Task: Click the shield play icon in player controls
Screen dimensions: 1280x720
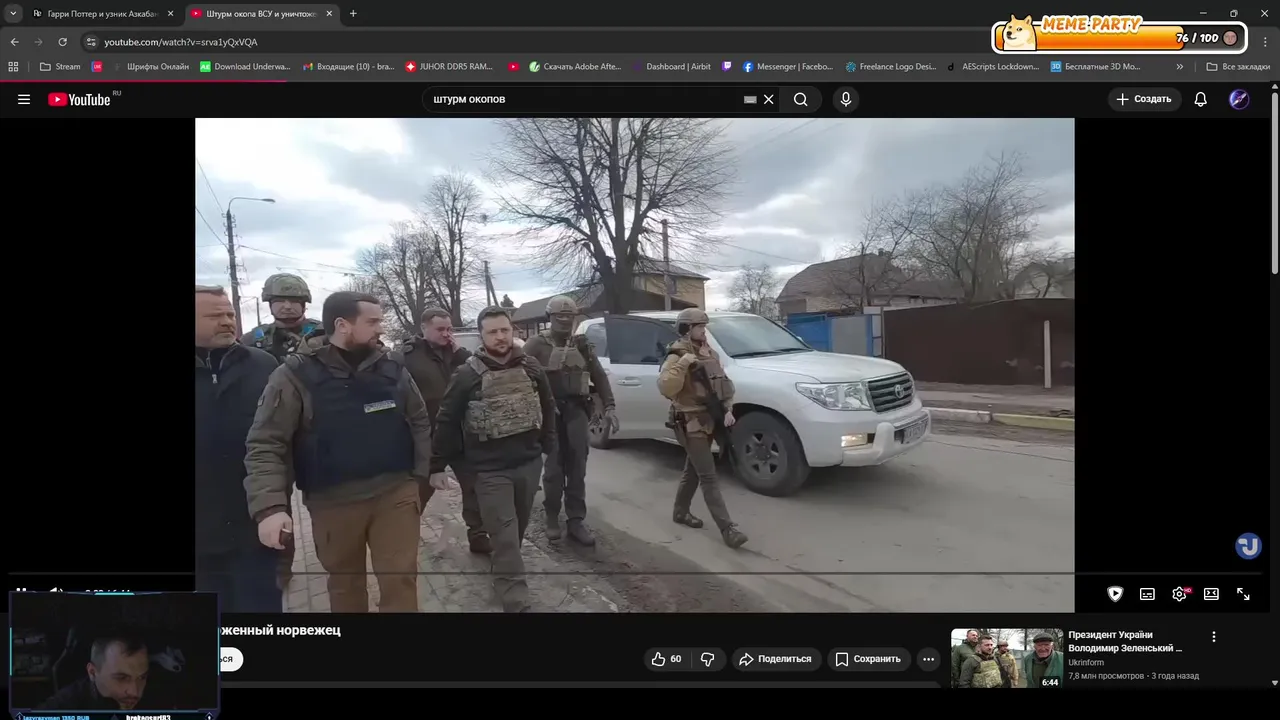Action: point(1115,594)
